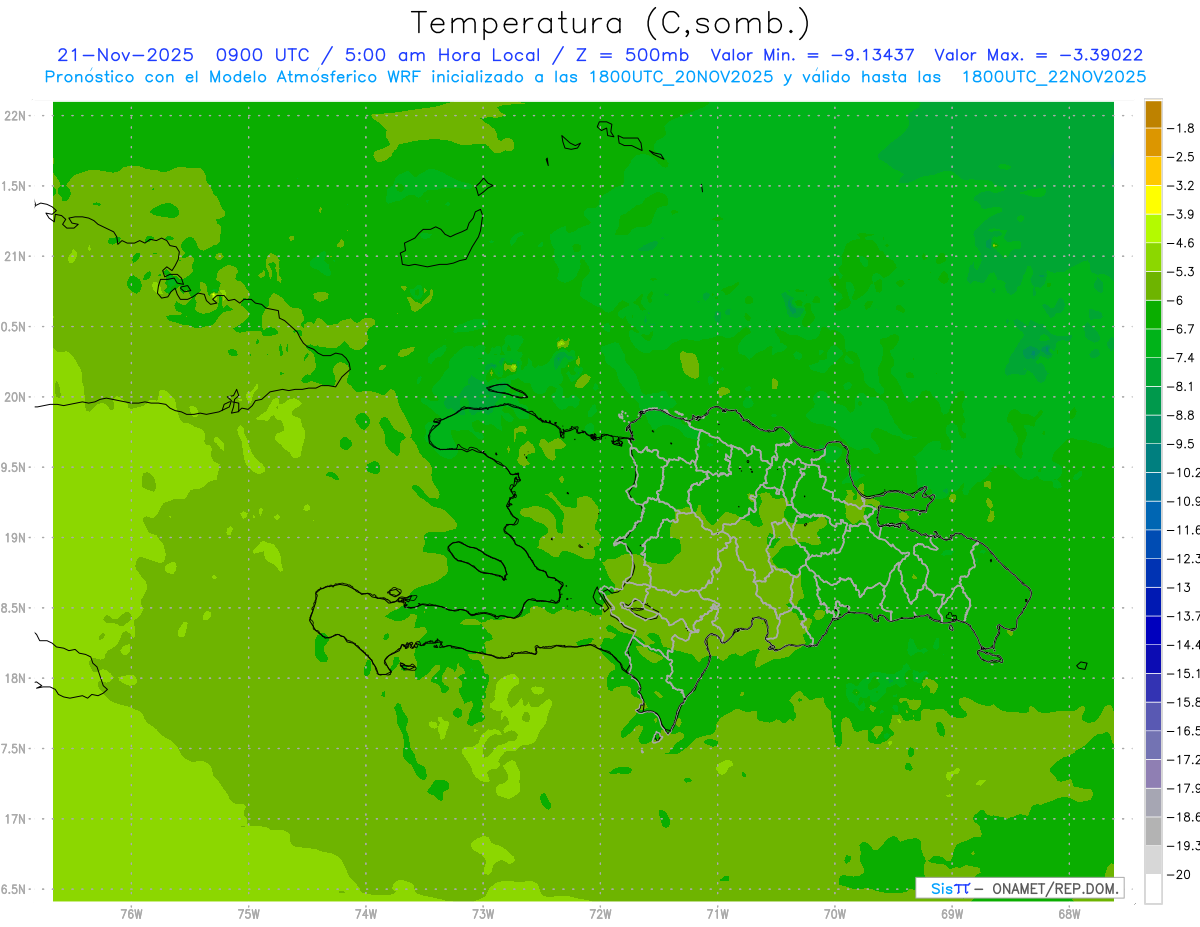
Task: Click the "72W" longitude label
Action: 600,914
